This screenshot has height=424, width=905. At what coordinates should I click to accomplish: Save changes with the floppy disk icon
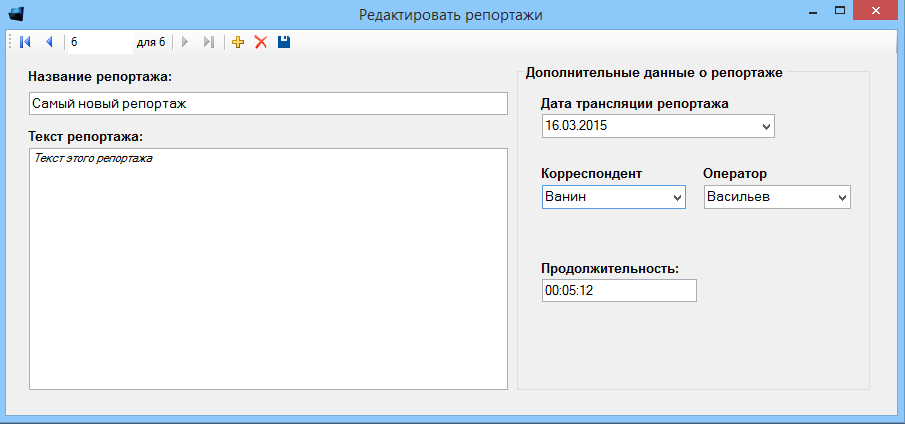click(x=284, y=42)
